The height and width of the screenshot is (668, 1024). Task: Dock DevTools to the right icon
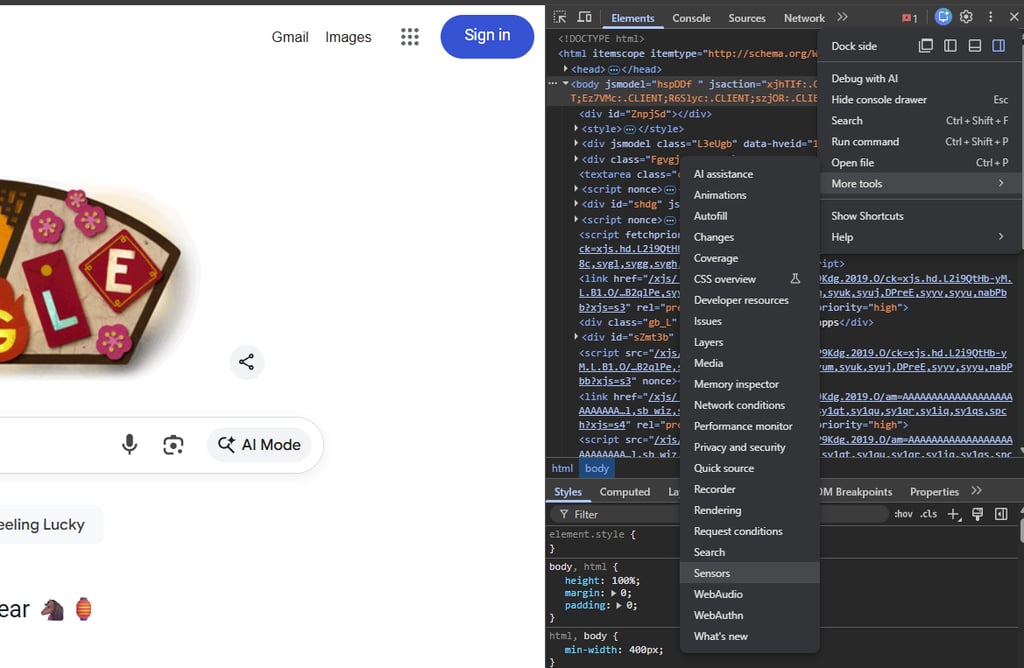(999, 46)
